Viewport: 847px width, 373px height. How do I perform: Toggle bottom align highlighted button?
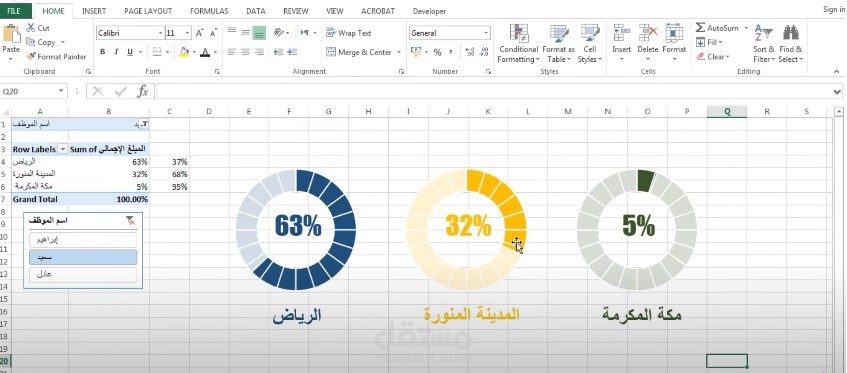point(259,33)
